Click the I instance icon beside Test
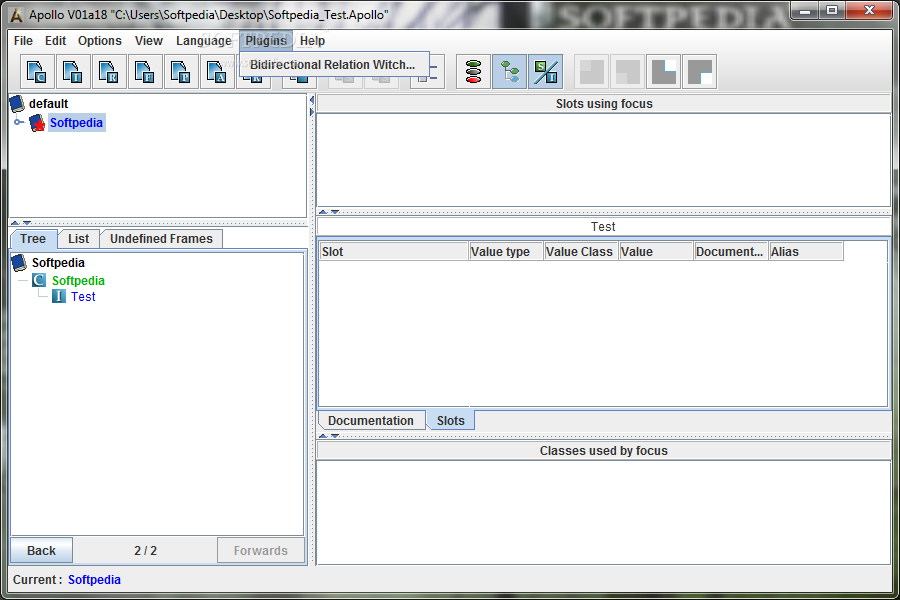The height and width of the screenshot is (600, 900). pyautogui.click(x=59, y=296)
